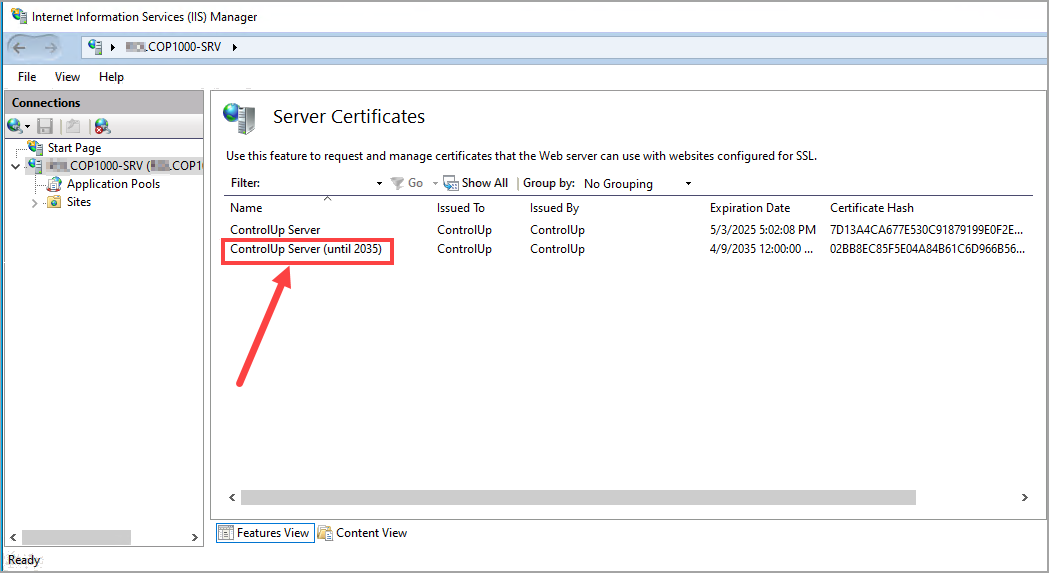Open the File menu
The height and width of the screenshot is (573, 1049).
click(x=27, y=77)
